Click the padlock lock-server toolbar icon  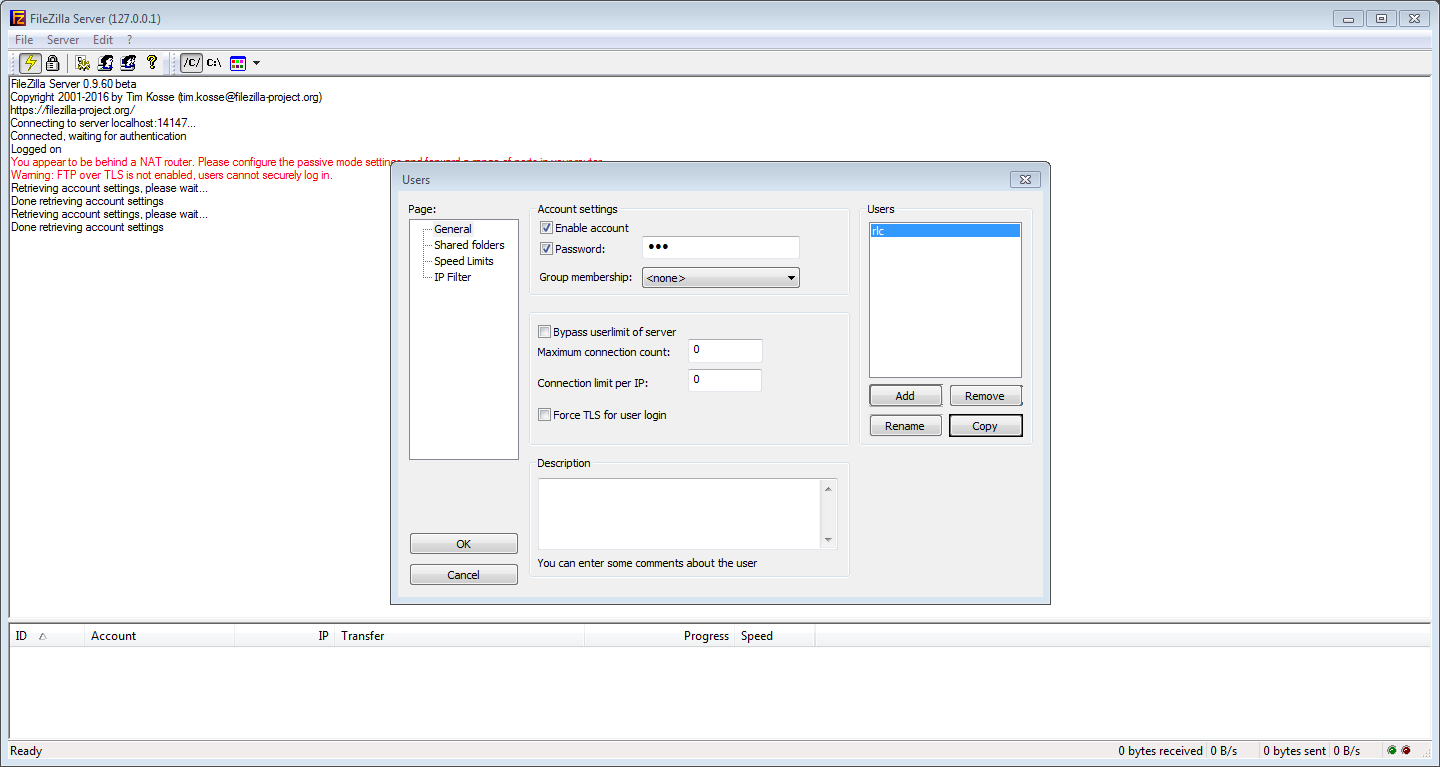pyautogui.click(x=53, y=62)
